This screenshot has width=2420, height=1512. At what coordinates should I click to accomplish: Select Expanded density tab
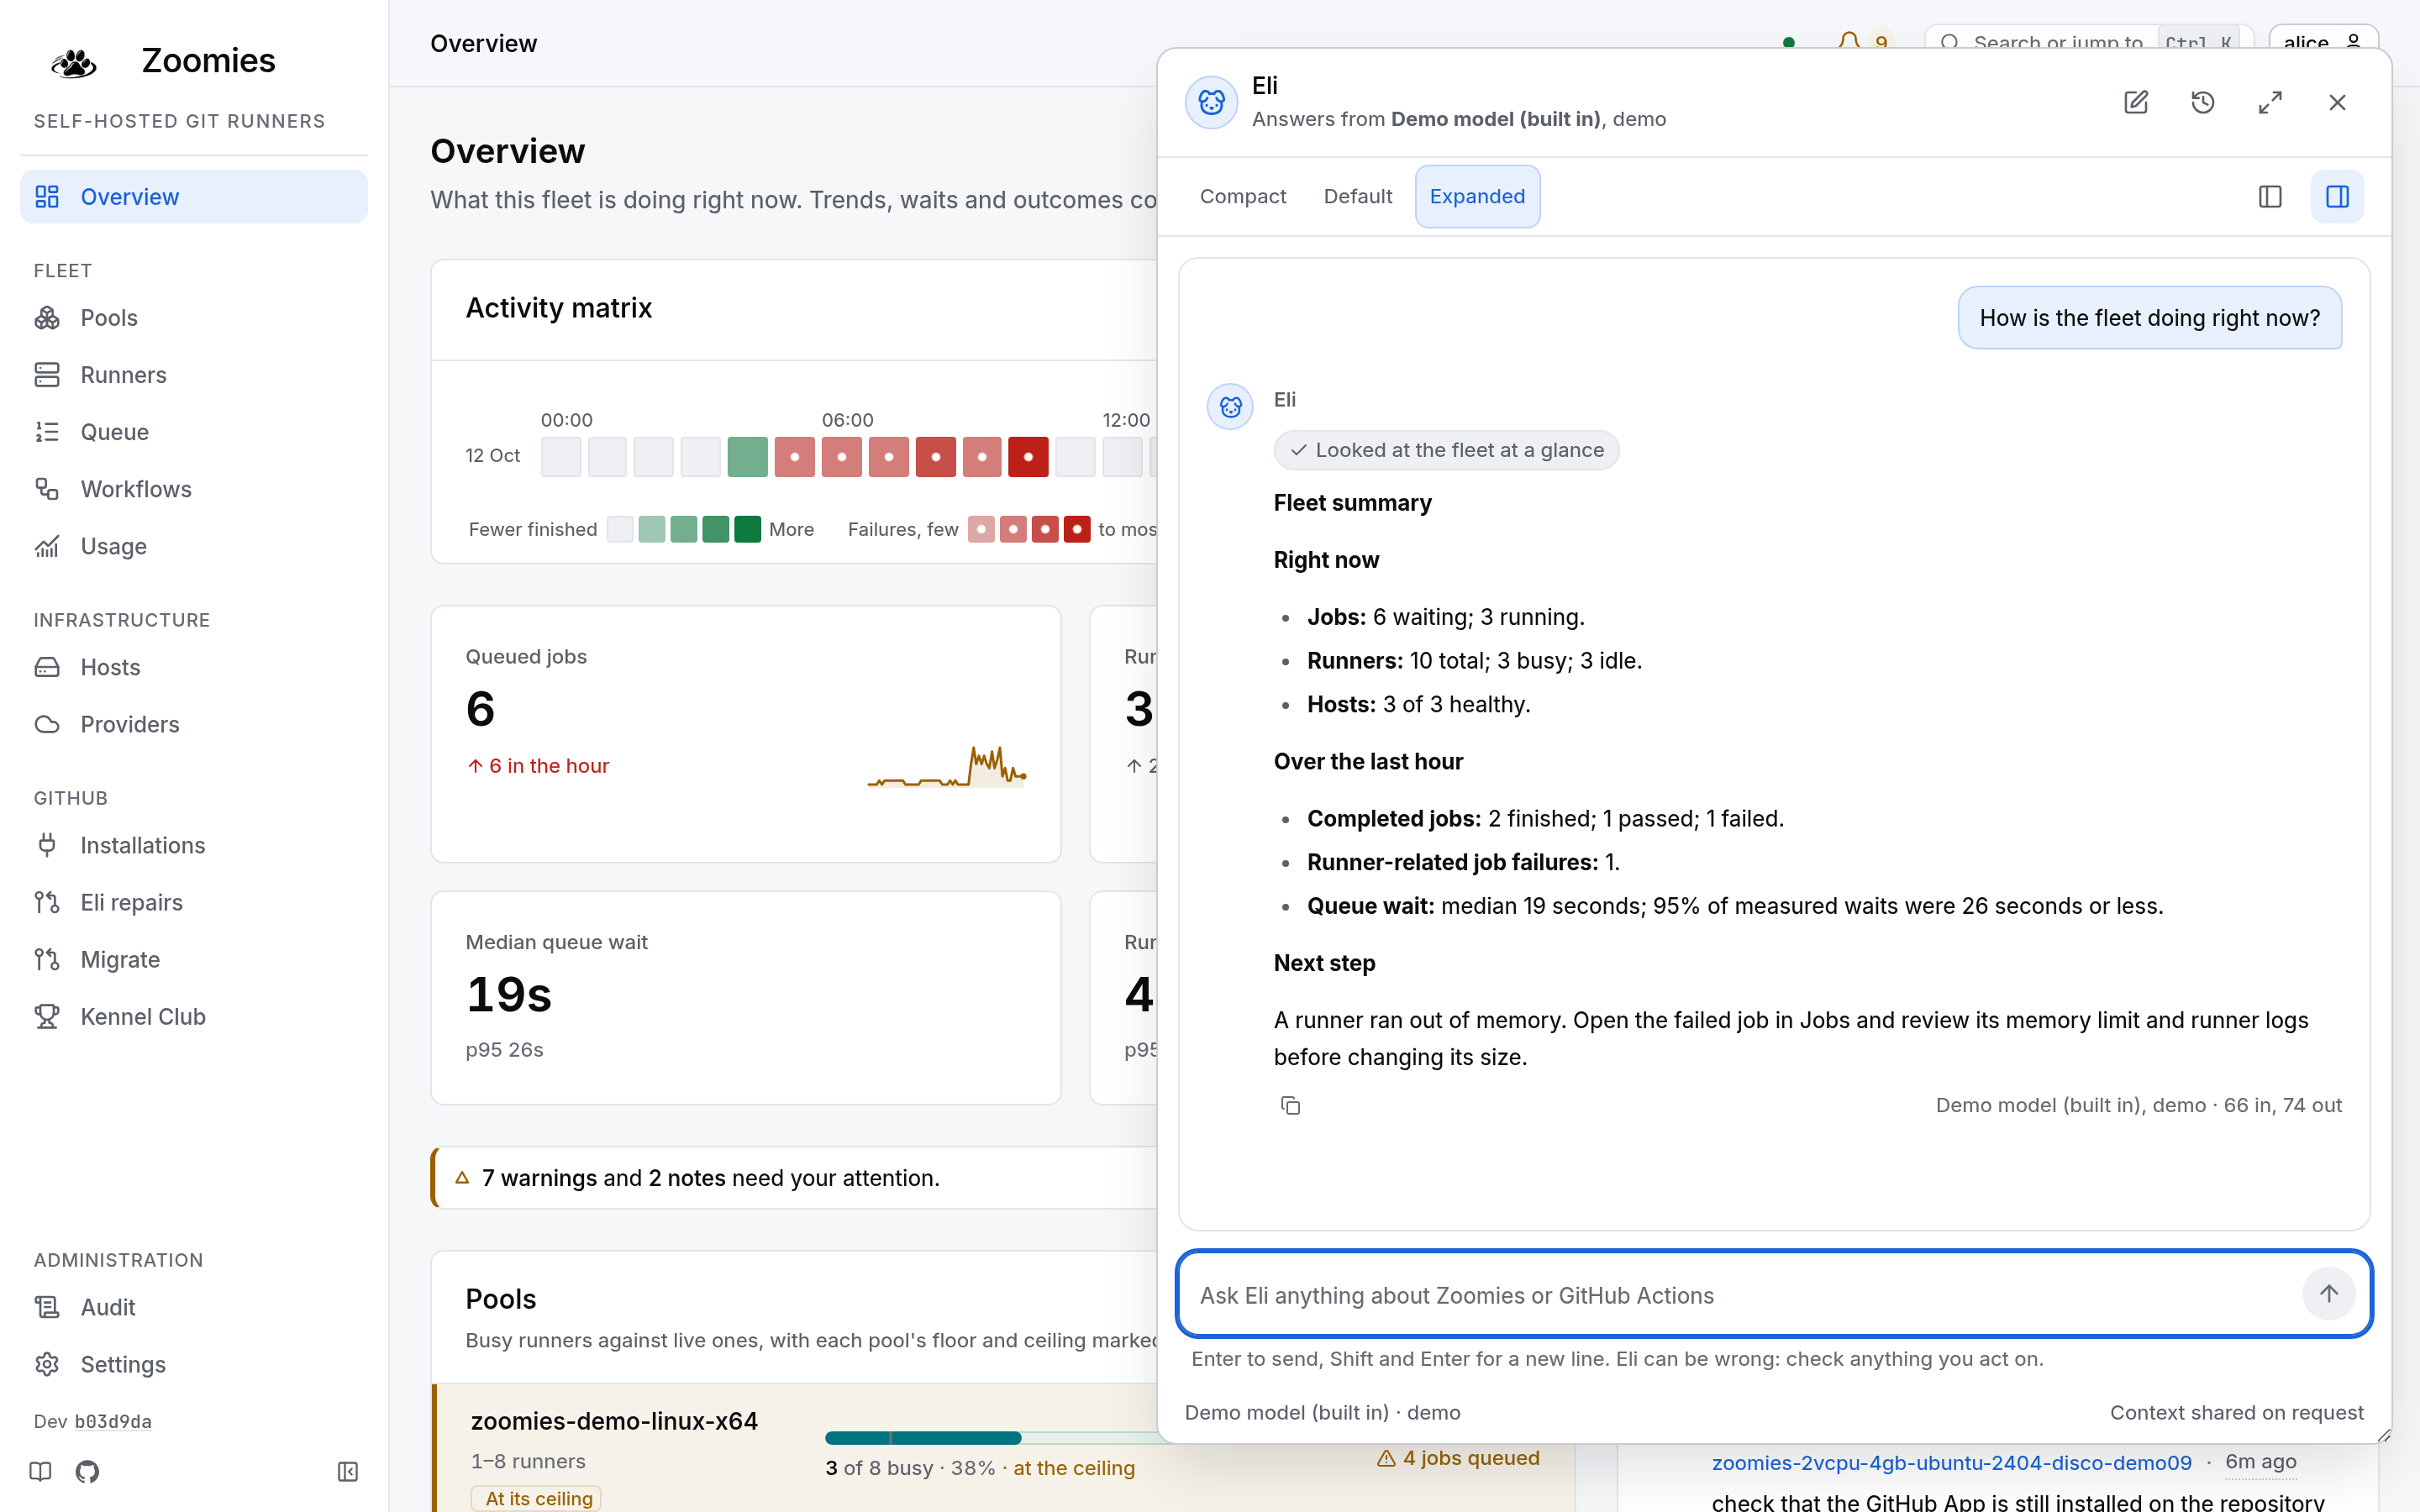[1477, 196]
